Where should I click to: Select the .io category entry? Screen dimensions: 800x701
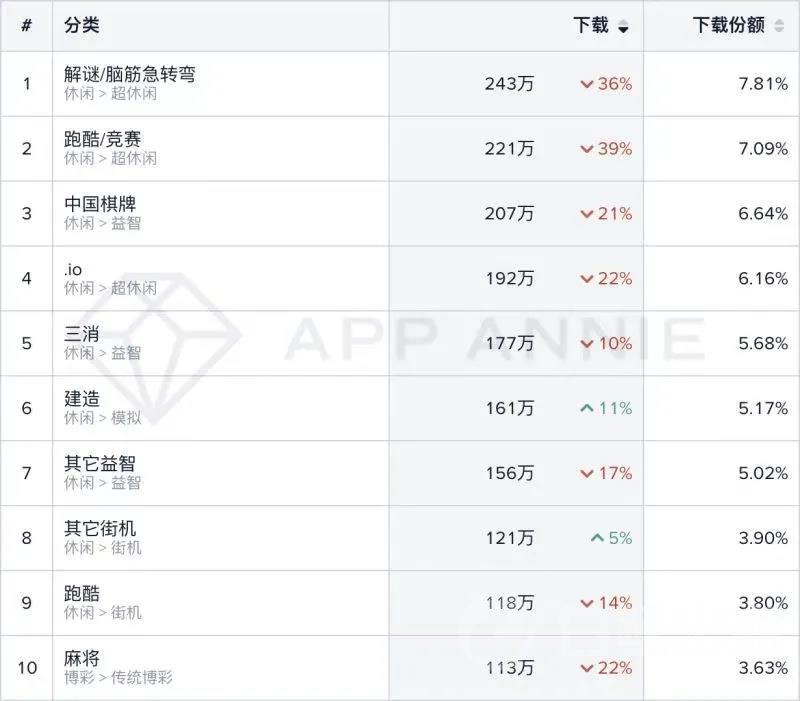tap(68, 268)
